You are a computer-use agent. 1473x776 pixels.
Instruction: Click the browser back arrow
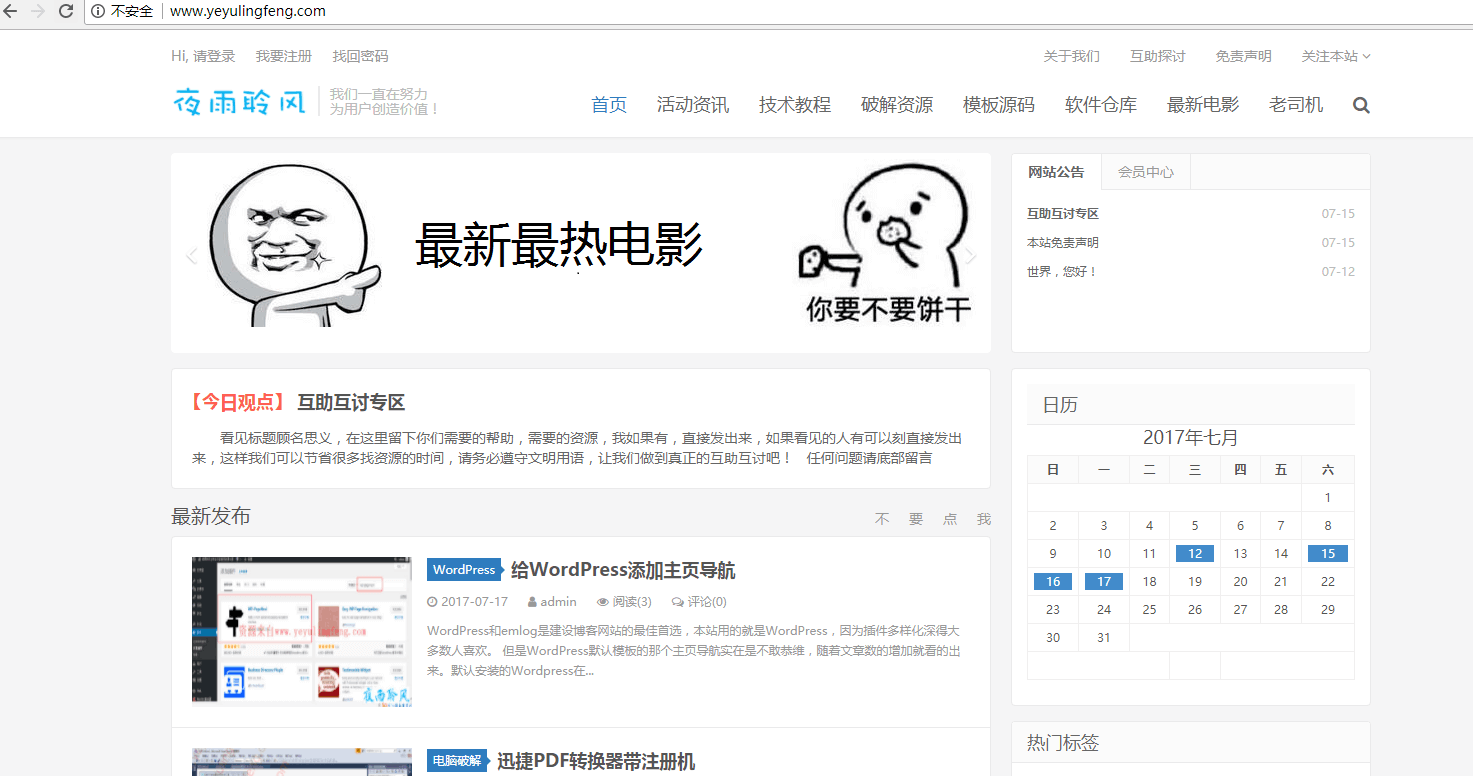tap(11, 11)
